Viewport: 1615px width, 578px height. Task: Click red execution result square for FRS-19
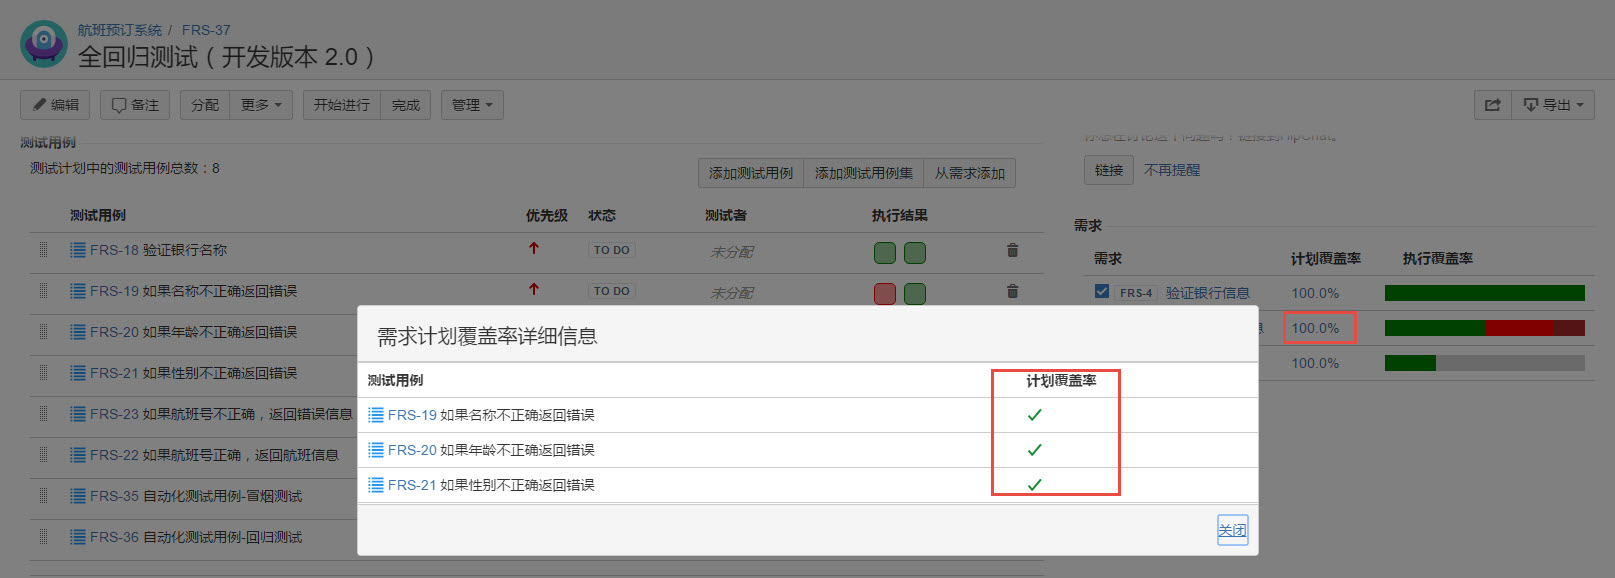(x=885, y=293)
